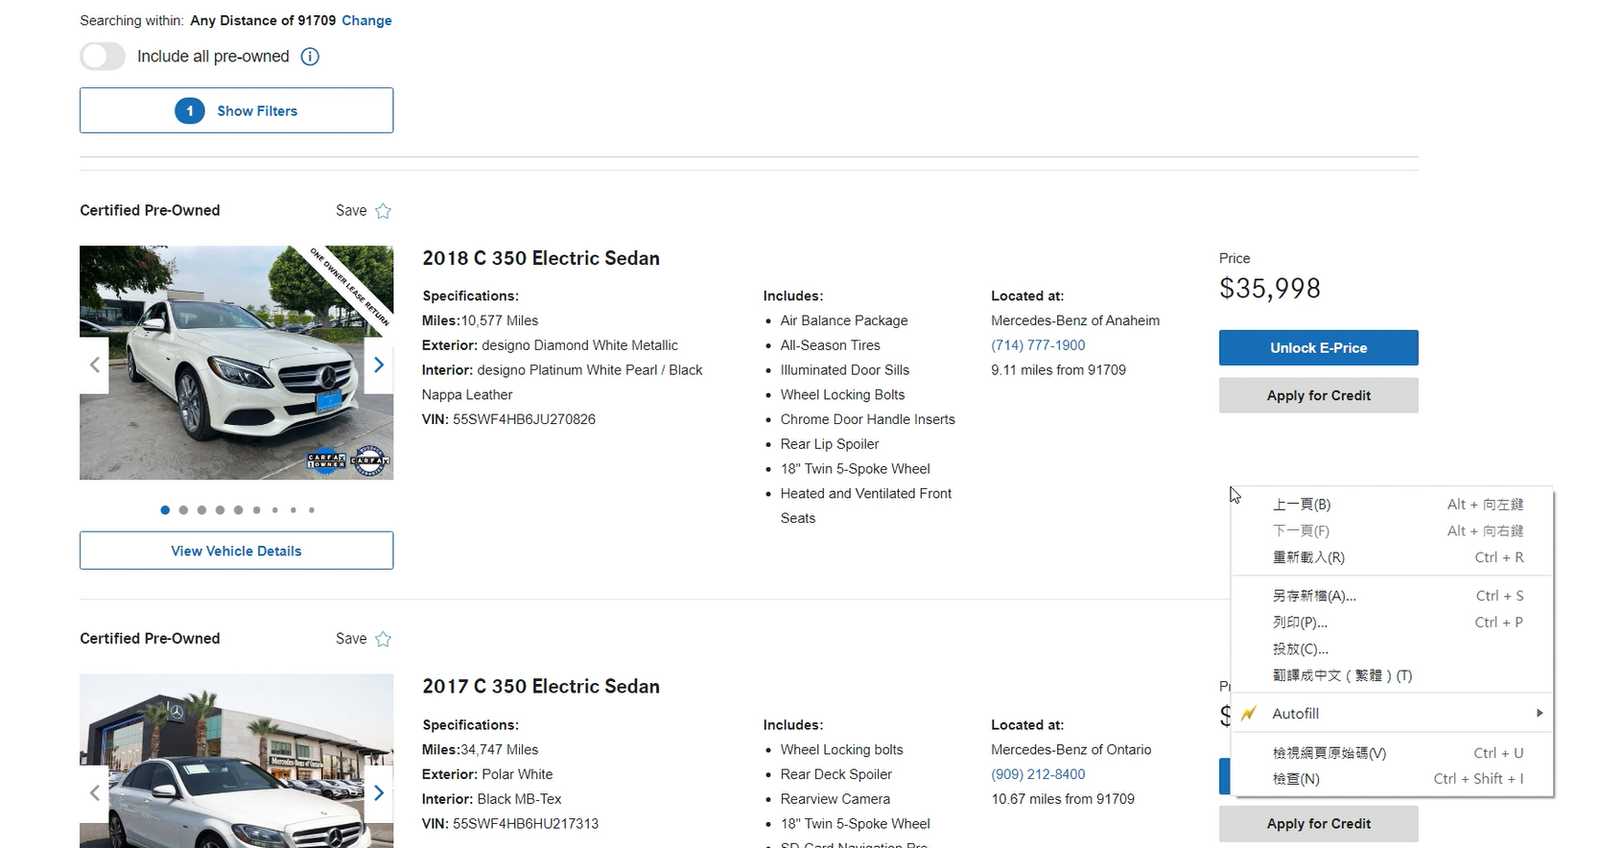Click the Save star for the 2018 sedan
Image resolution: width=1600 pixels, height=848 pixels.
click(x=383, y=211)
